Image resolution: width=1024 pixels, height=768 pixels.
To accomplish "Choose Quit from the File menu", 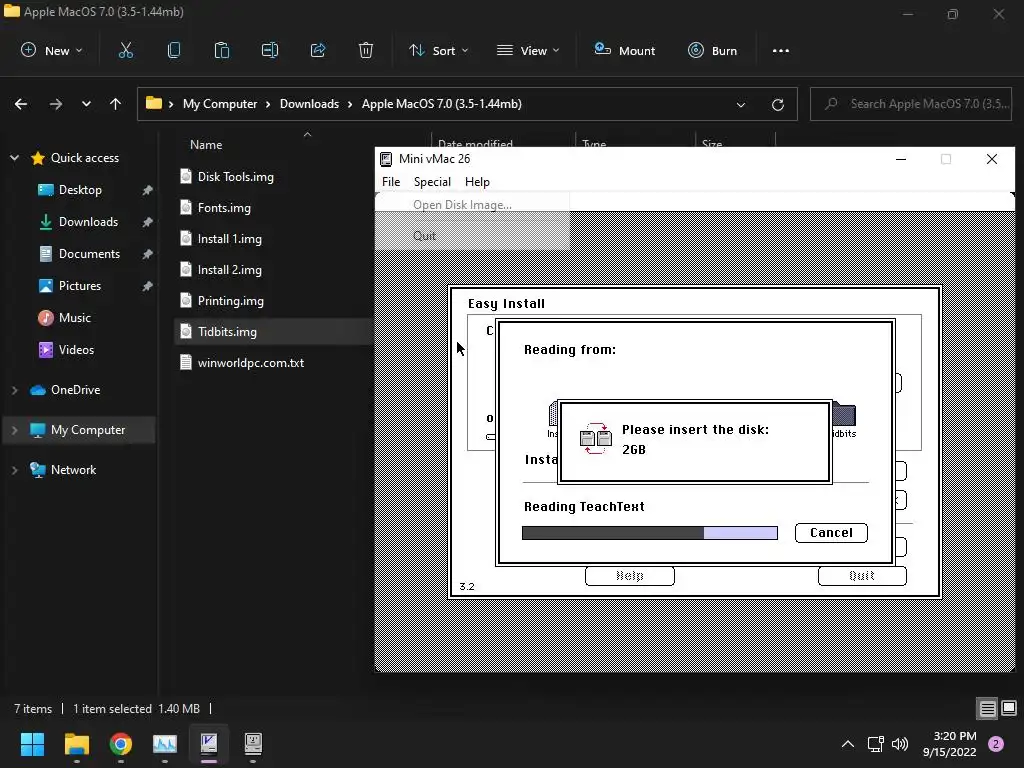I will point(424,236).
